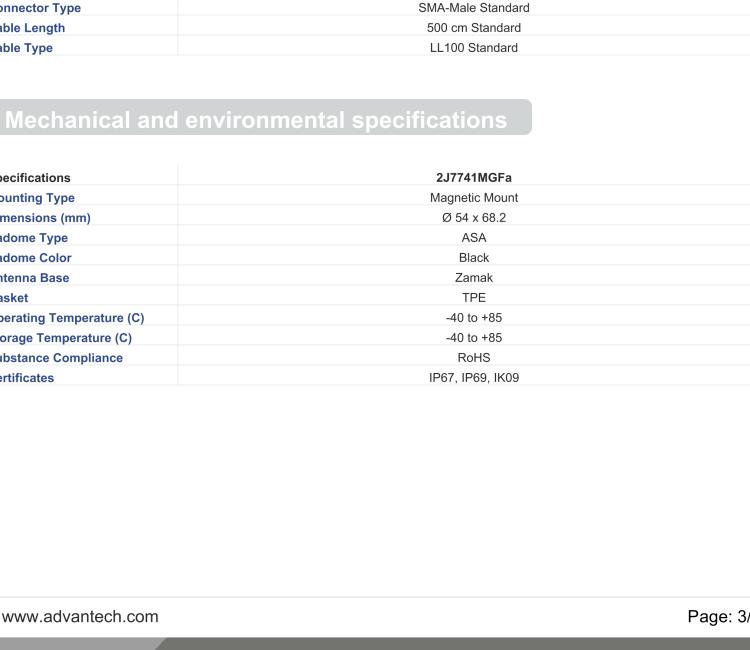Select the Black radome color value
Image resolution: width=750 pixels, height=650 pixels.
pos(473,258)
